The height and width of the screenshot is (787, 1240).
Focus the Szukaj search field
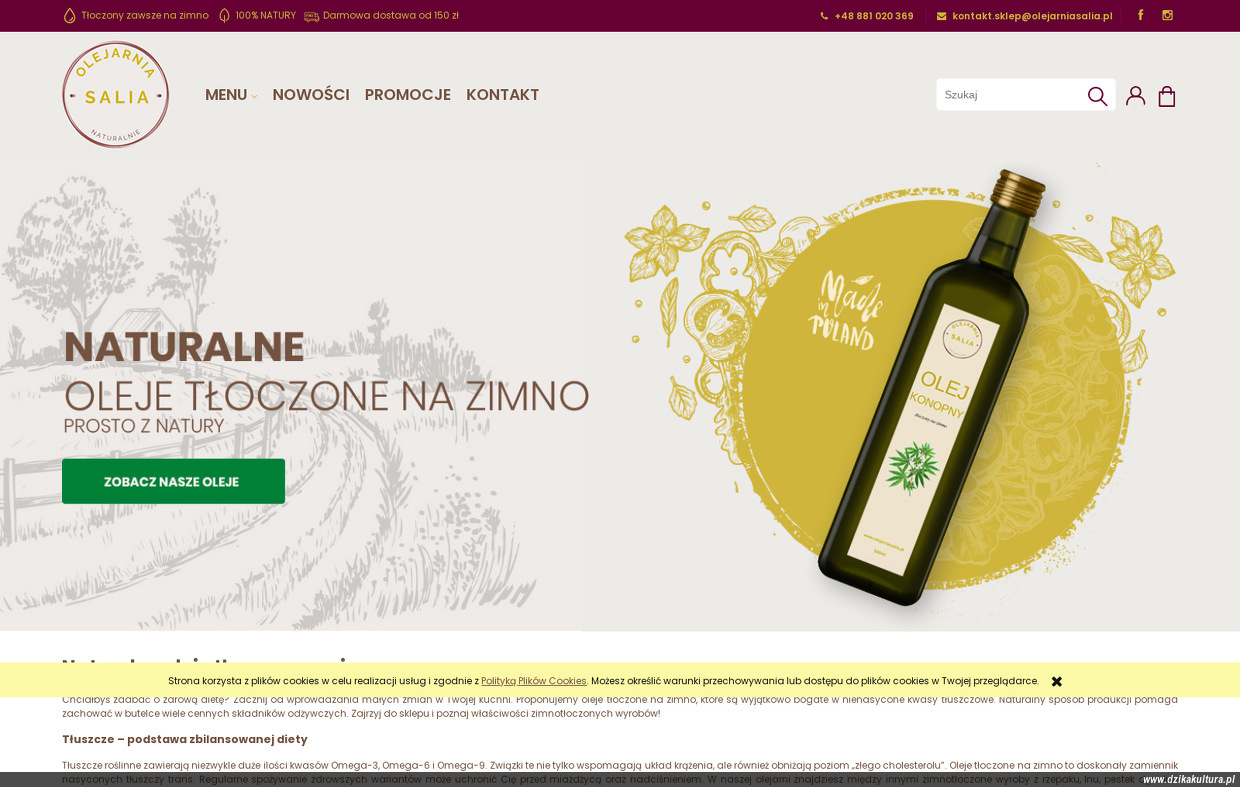tap(1010, 95)
